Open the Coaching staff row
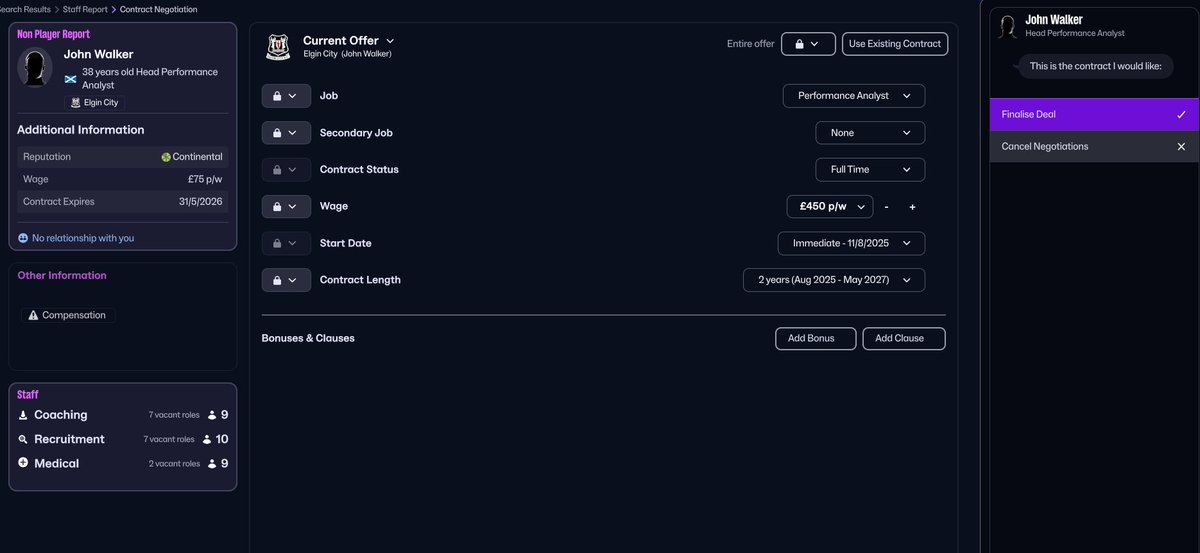Screen dimensions: 1200x553 pyautogui.click(x=123, y=415)
